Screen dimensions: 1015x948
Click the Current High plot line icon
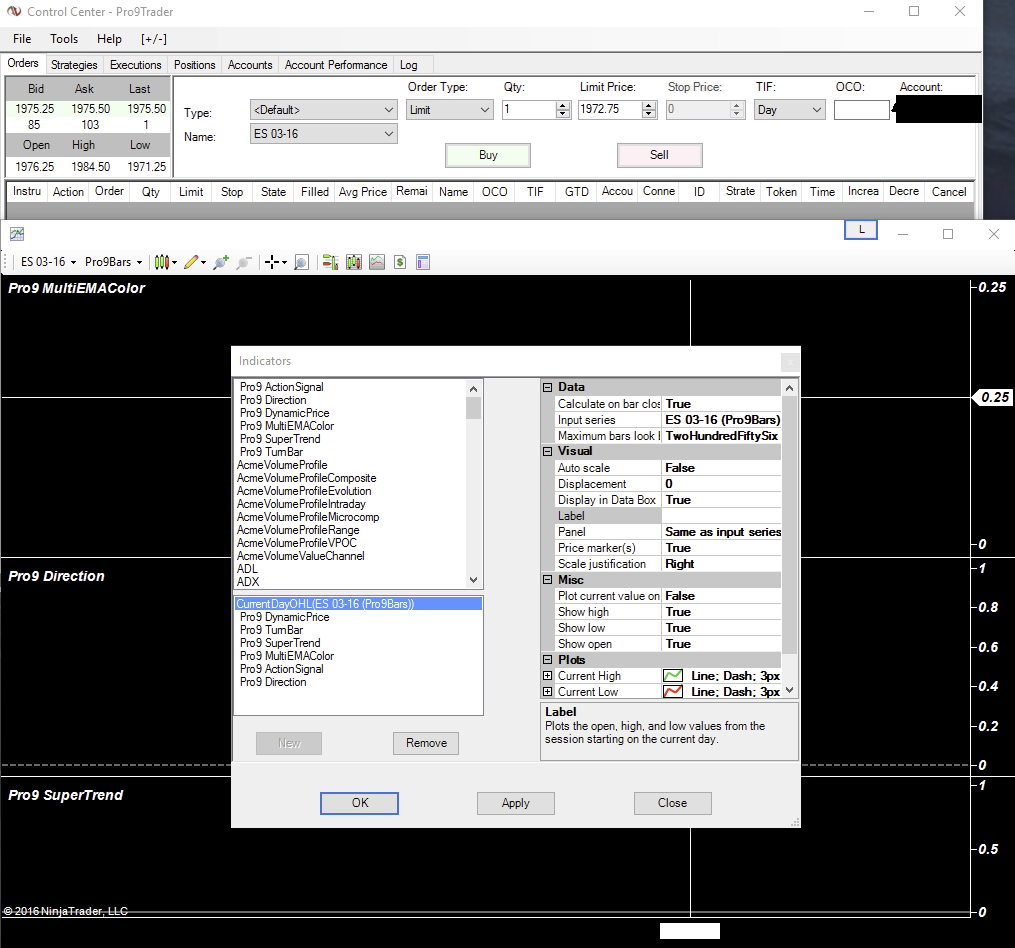tap(673, 676)
